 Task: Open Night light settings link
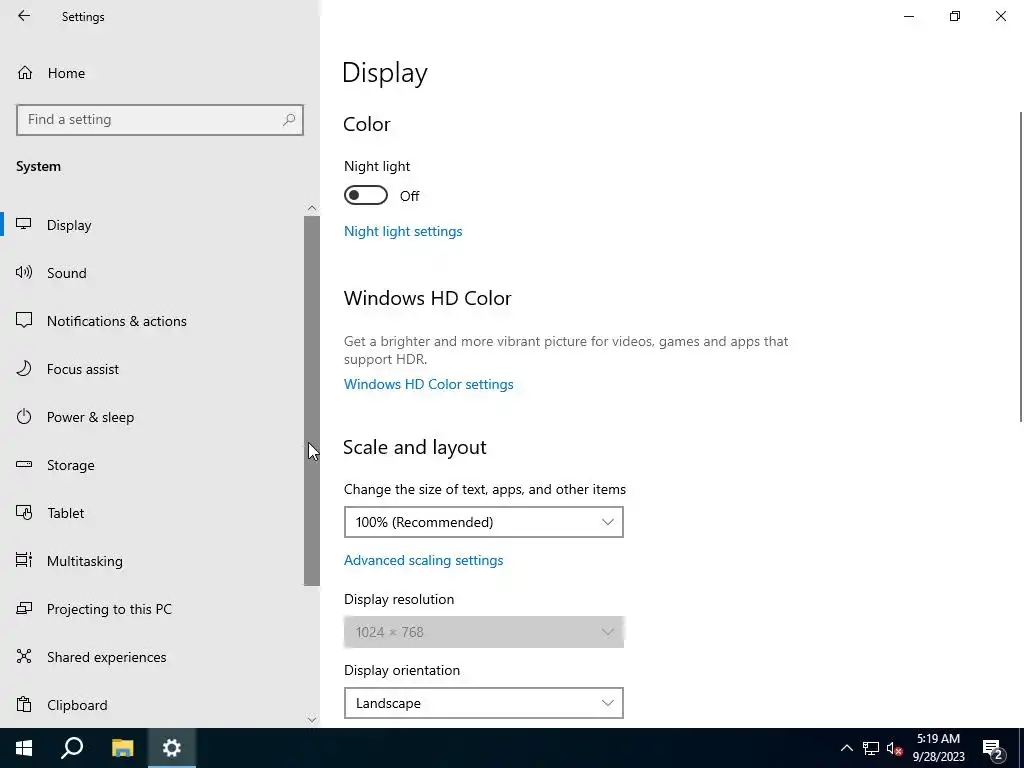coord(403,231)
